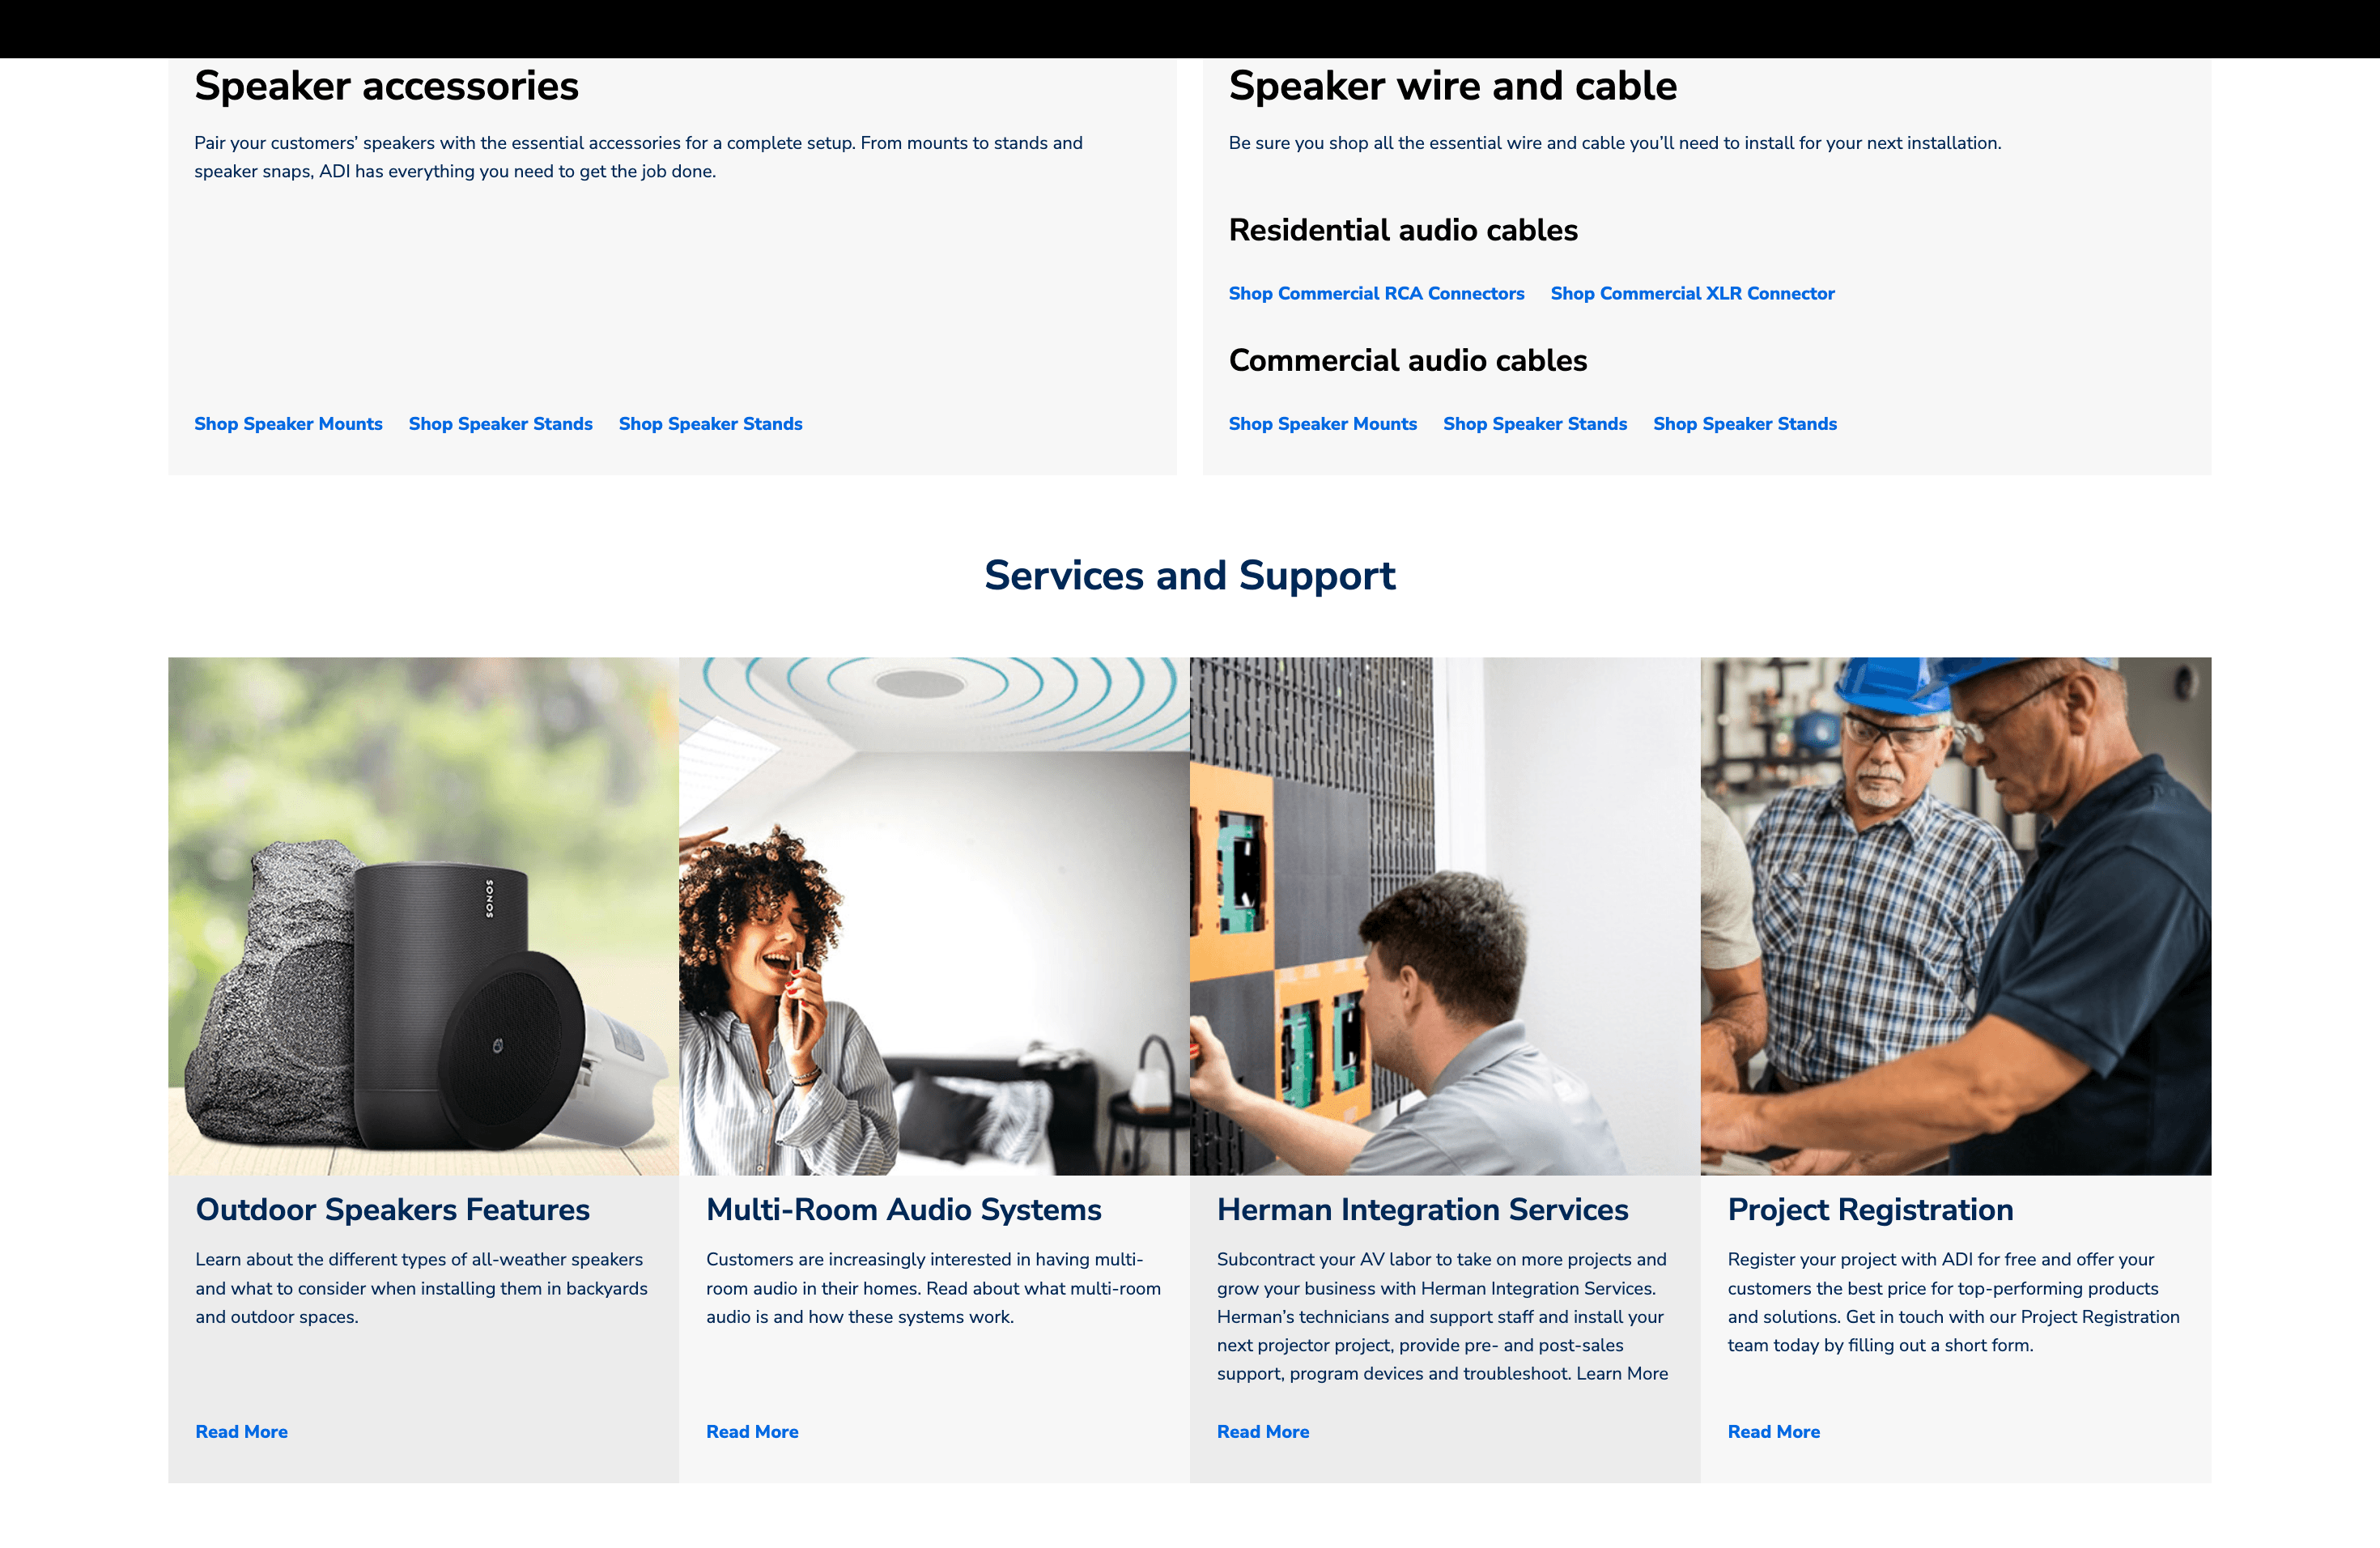Open Shop Speaker Mounts under Speaker accessories
The image size is (2380, 1548).
pos(288,424)
